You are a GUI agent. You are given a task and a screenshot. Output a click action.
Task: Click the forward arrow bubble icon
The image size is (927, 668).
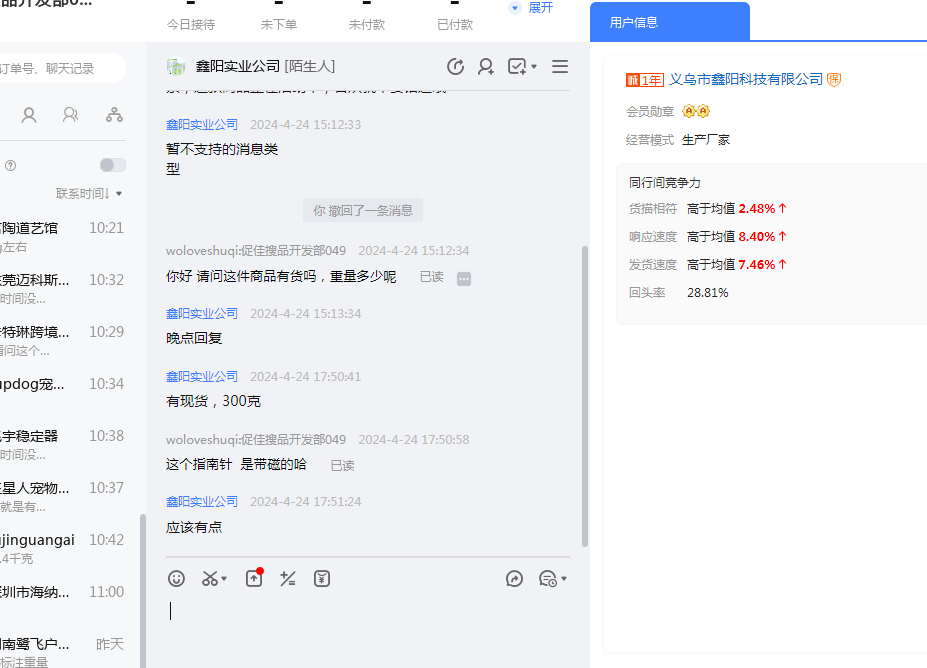click(515, 578)
